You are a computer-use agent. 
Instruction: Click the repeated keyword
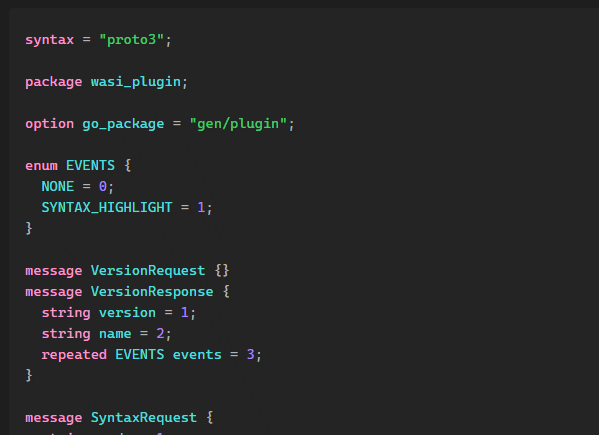[74, 355]
